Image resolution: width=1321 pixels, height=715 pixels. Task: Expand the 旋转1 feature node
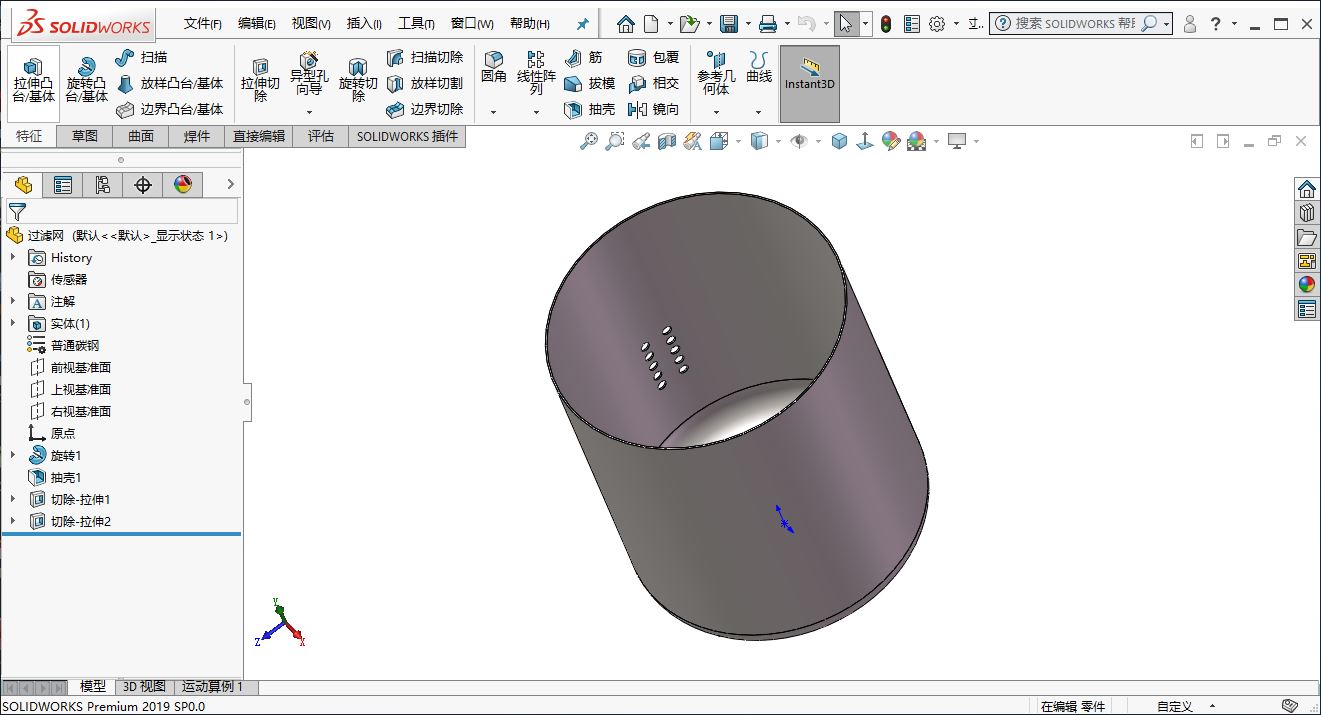13,456
